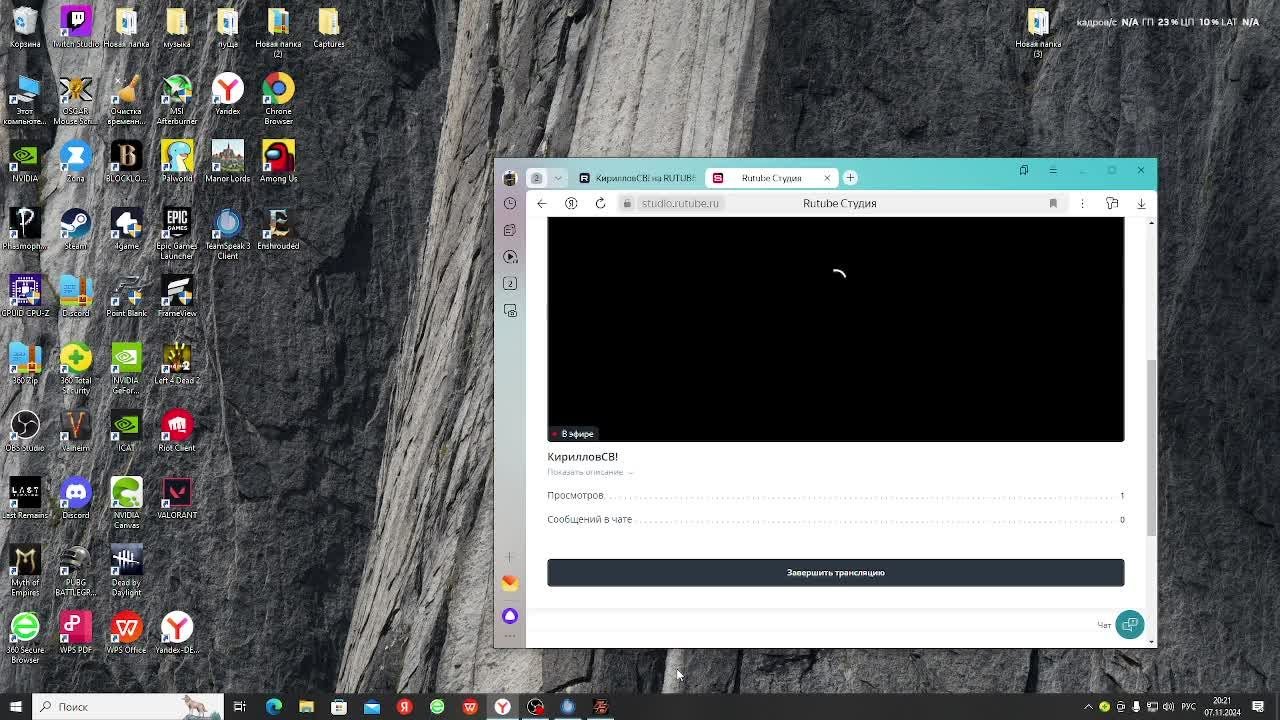Click Завершить трансляцию button
Viewport: 1280px width, 720px height.
tap(836, 573)
